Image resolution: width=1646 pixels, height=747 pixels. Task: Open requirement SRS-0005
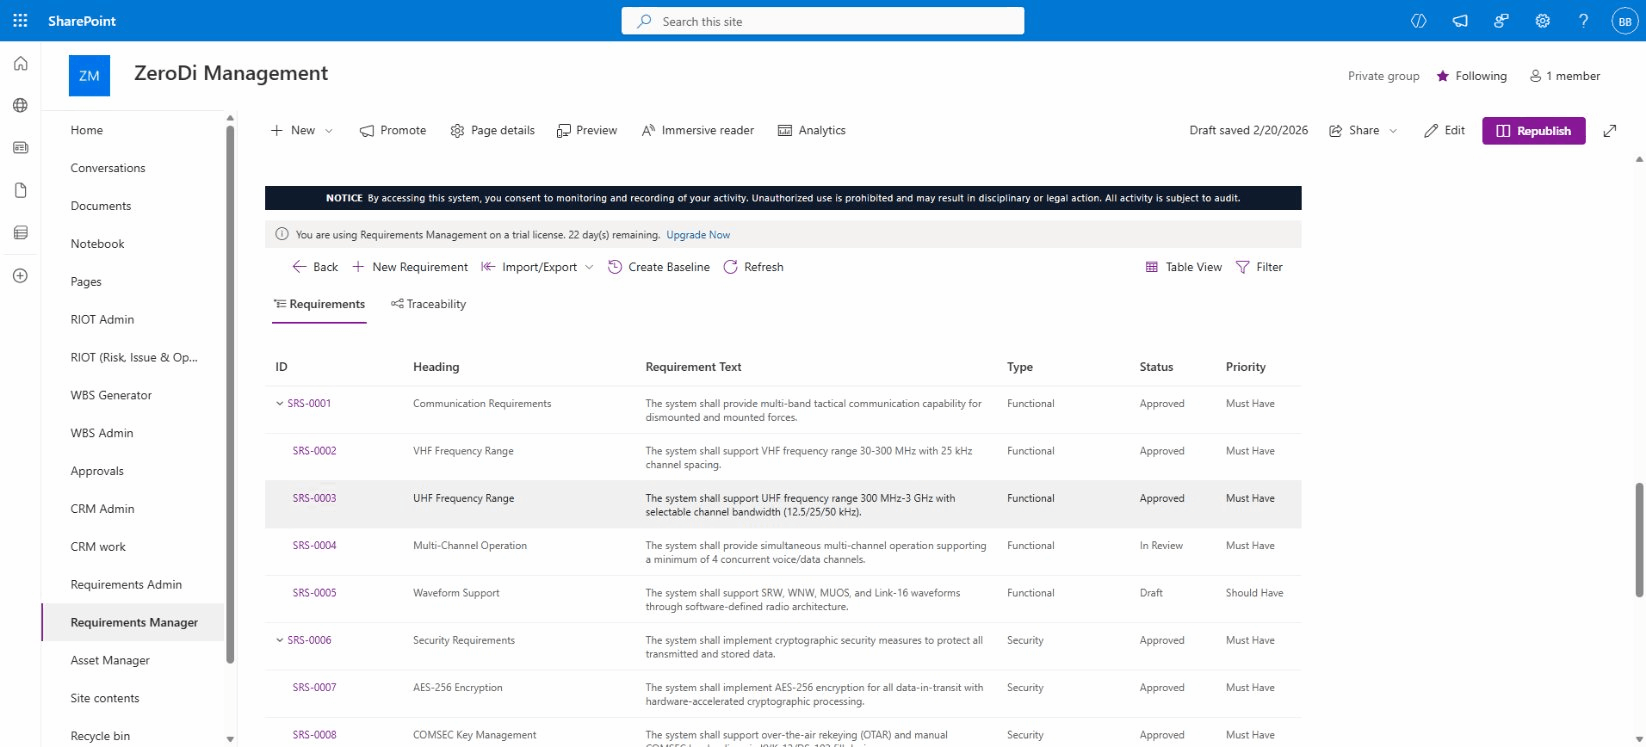pyautogui.click(x=314, y=593)
